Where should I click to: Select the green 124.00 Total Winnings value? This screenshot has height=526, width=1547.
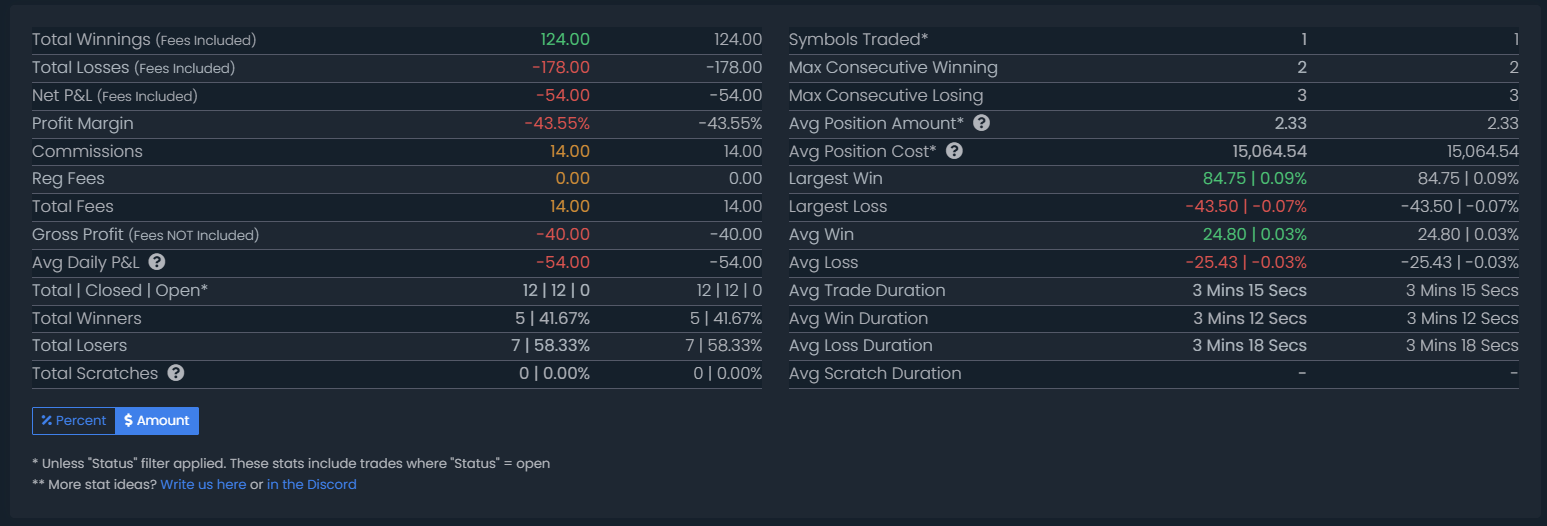(565, 40)
